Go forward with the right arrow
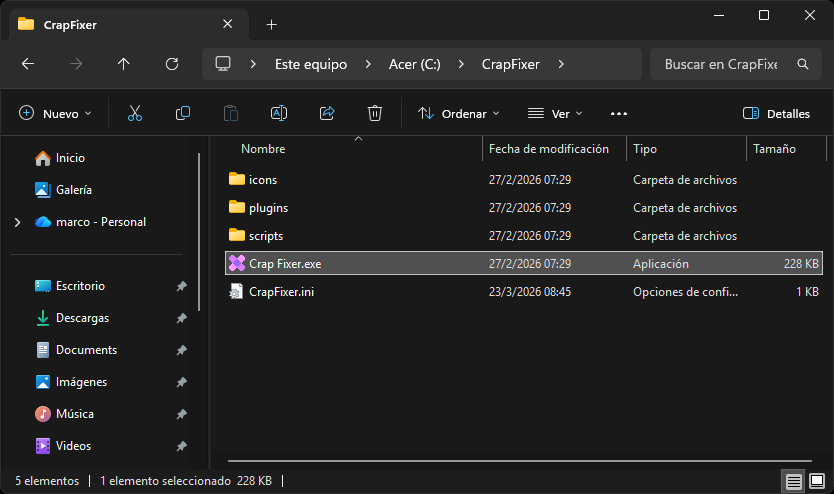 pyautogui.click(x=76, y=64)
